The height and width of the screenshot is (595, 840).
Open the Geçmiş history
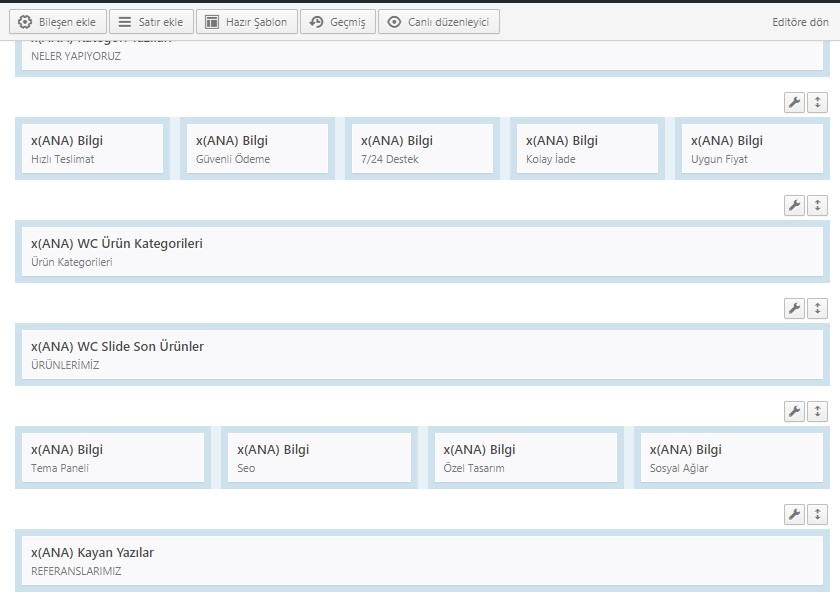pyautogui.click(x=338, y=22)
